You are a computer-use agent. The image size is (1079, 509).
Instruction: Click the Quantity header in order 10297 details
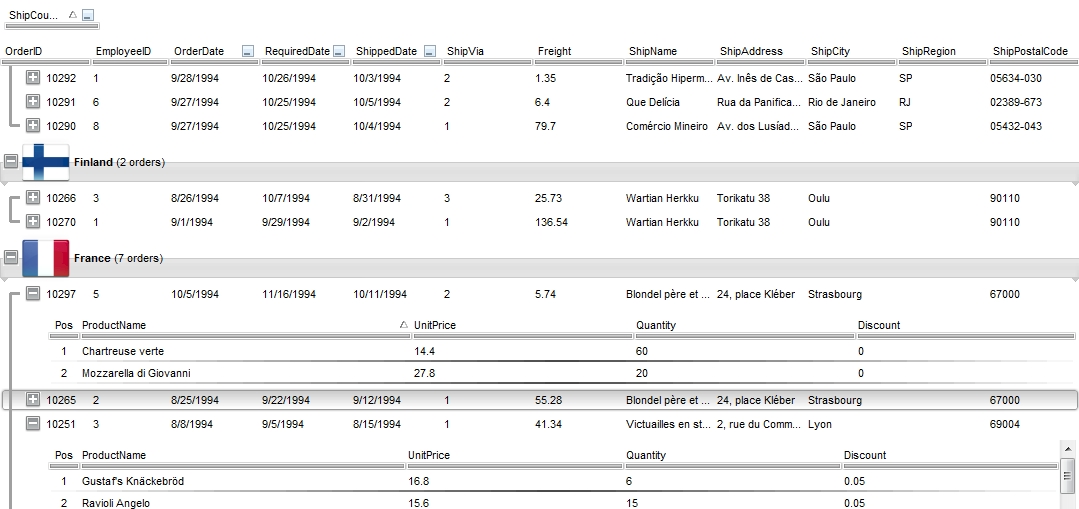pyautogui.click(x=656, y=325)
